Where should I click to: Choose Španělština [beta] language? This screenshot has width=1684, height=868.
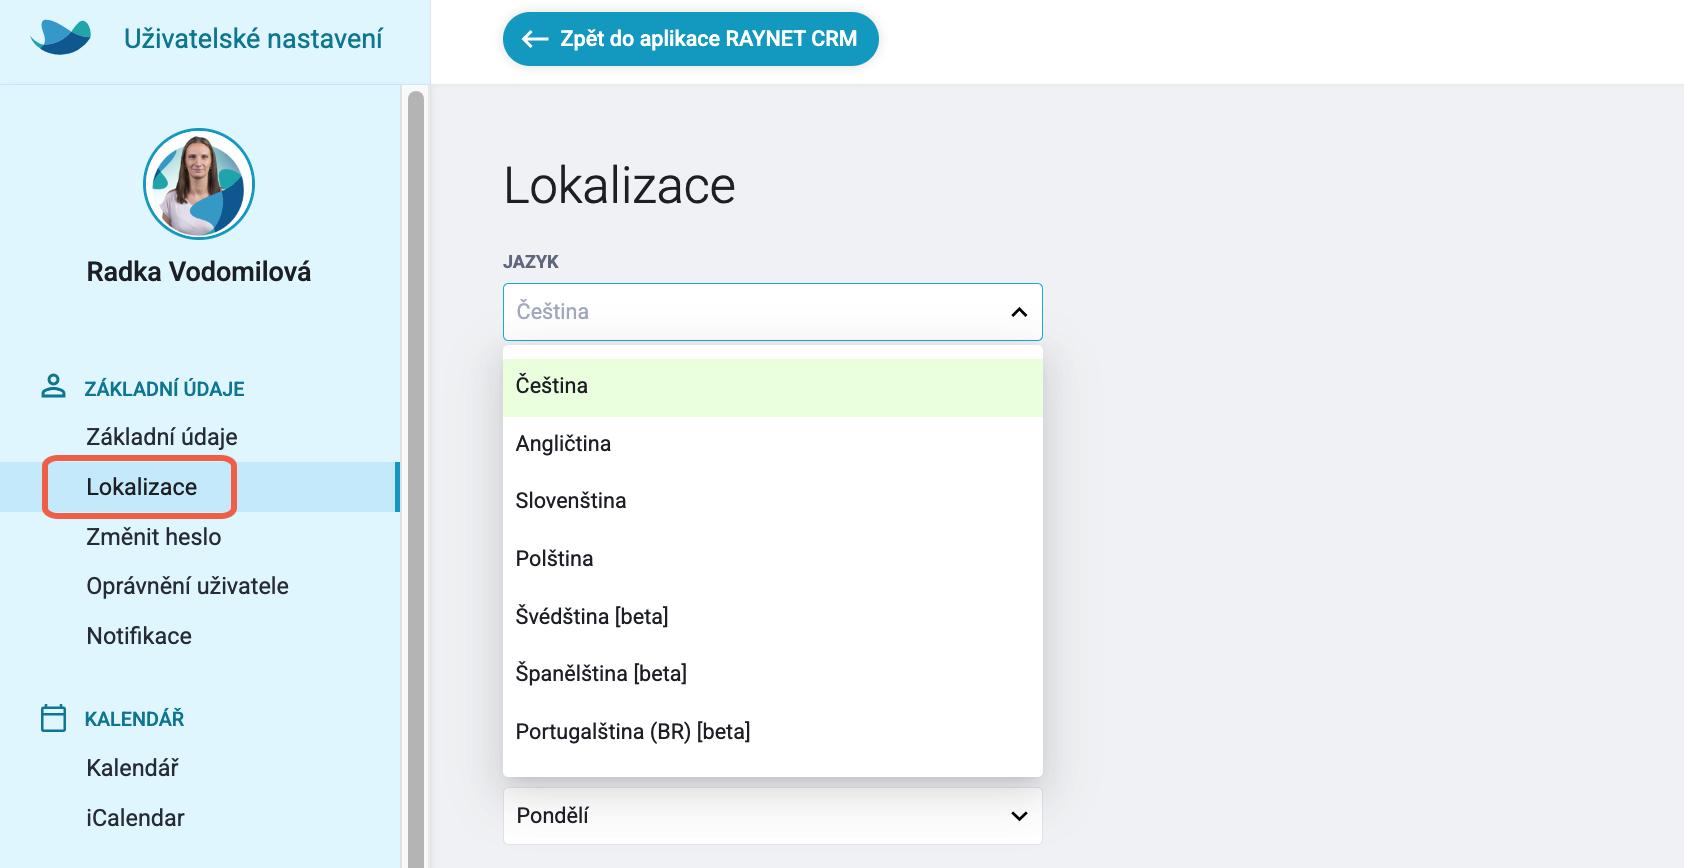pyautogui.click(x=772, y=674)
